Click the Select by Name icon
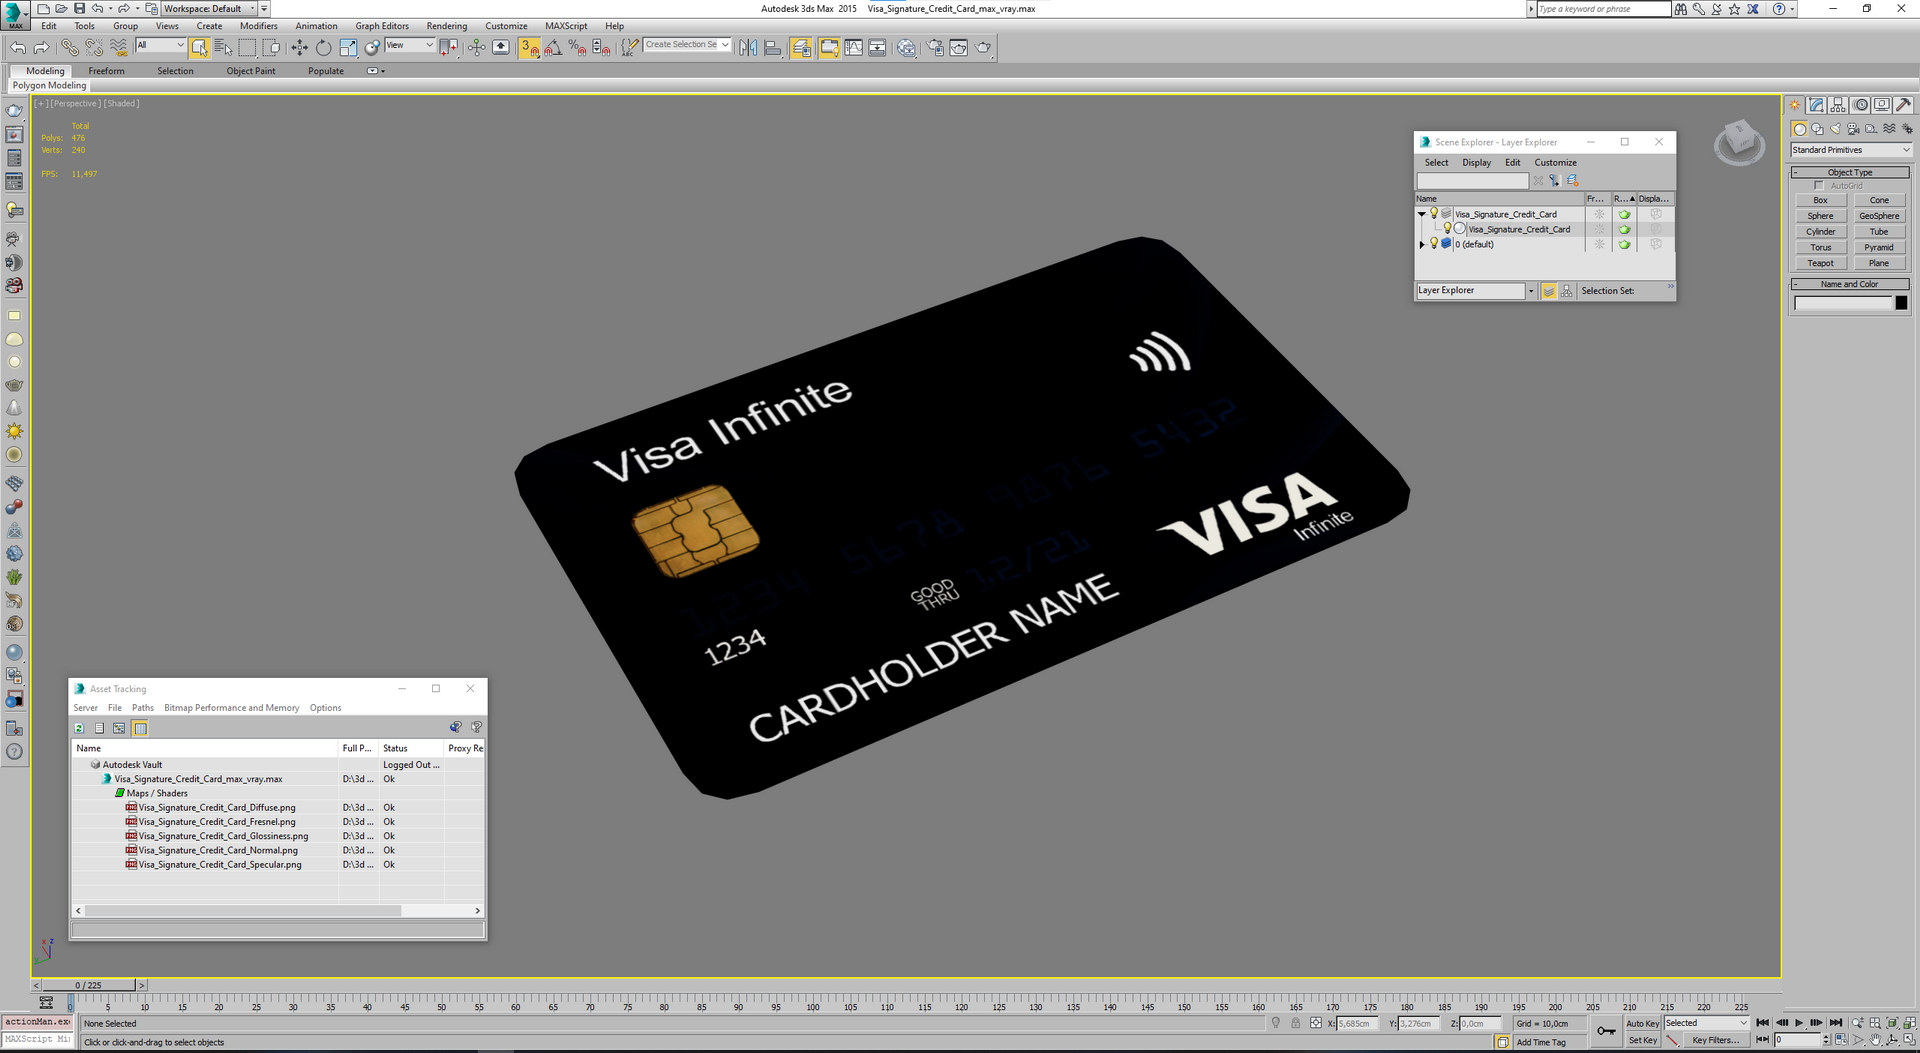Screen dimensions: 1920x1053 [x=222, y=47]
